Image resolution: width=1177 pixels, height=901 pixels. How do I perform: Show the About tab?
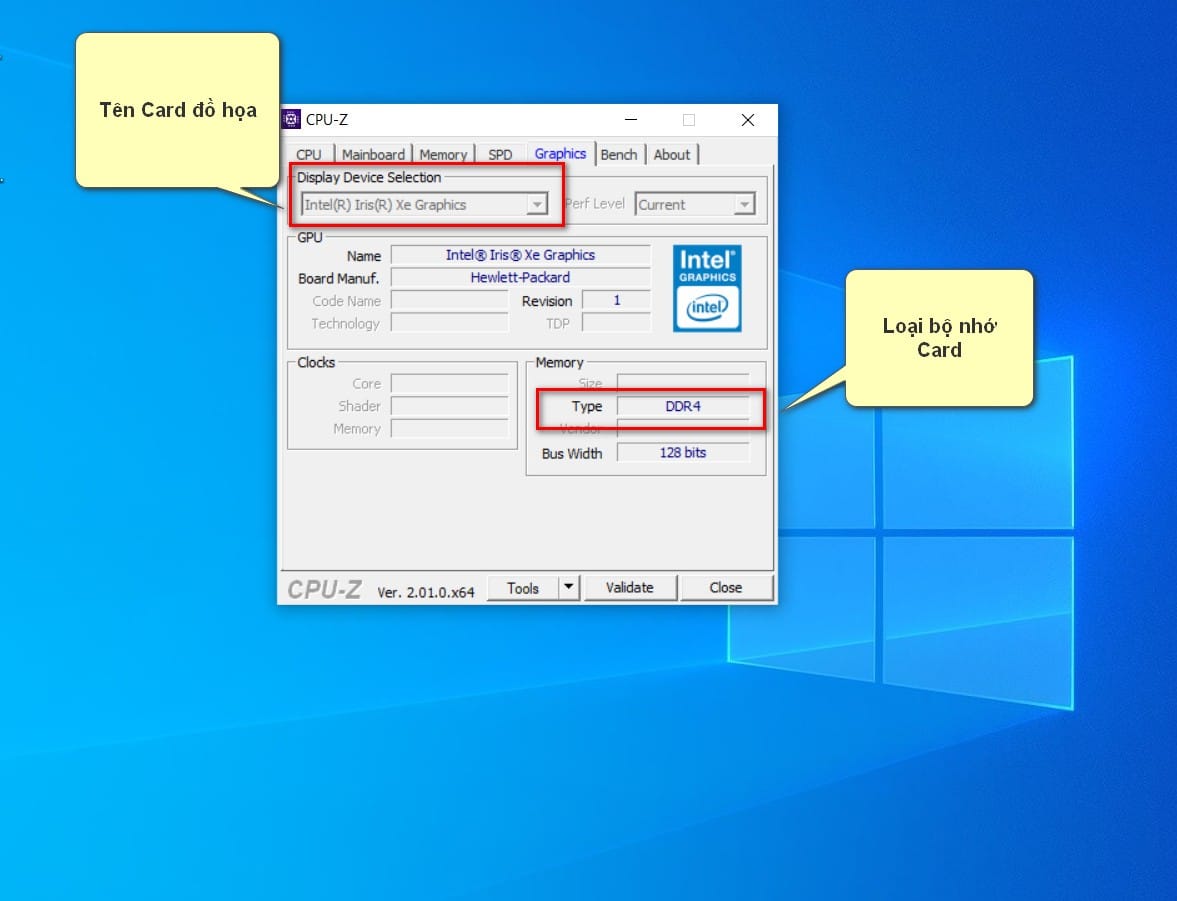coord(672,155)
